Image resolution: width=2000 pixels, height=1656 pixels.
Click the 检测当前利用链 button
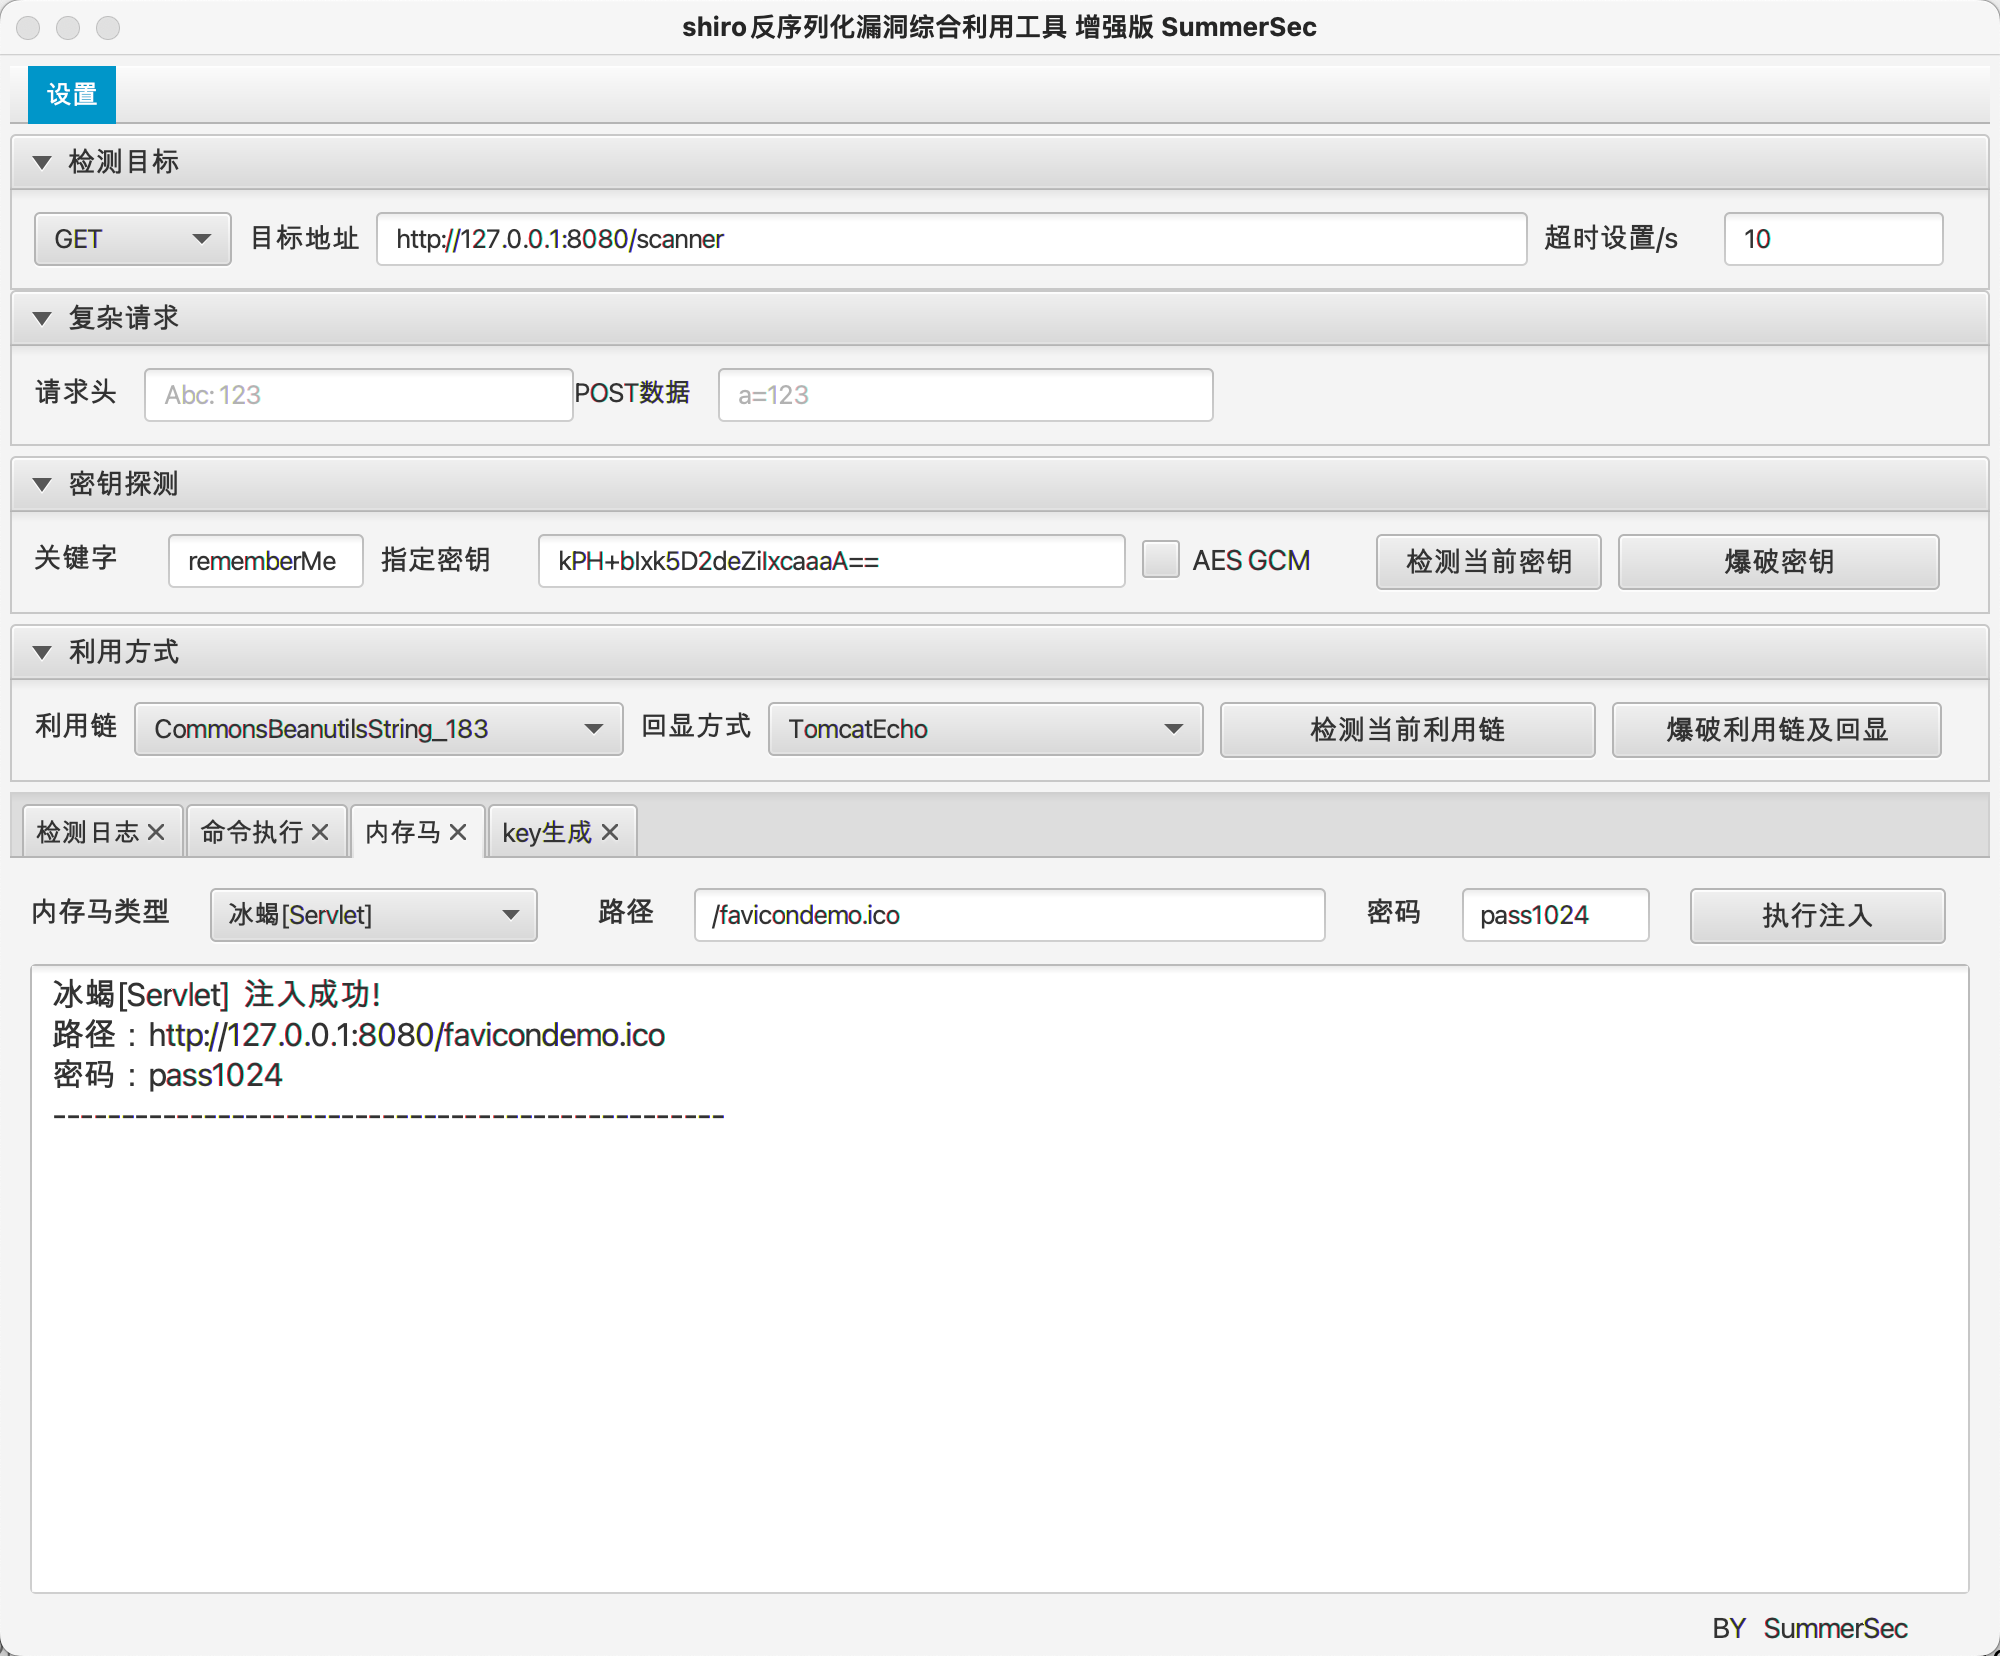[1406, 729]
